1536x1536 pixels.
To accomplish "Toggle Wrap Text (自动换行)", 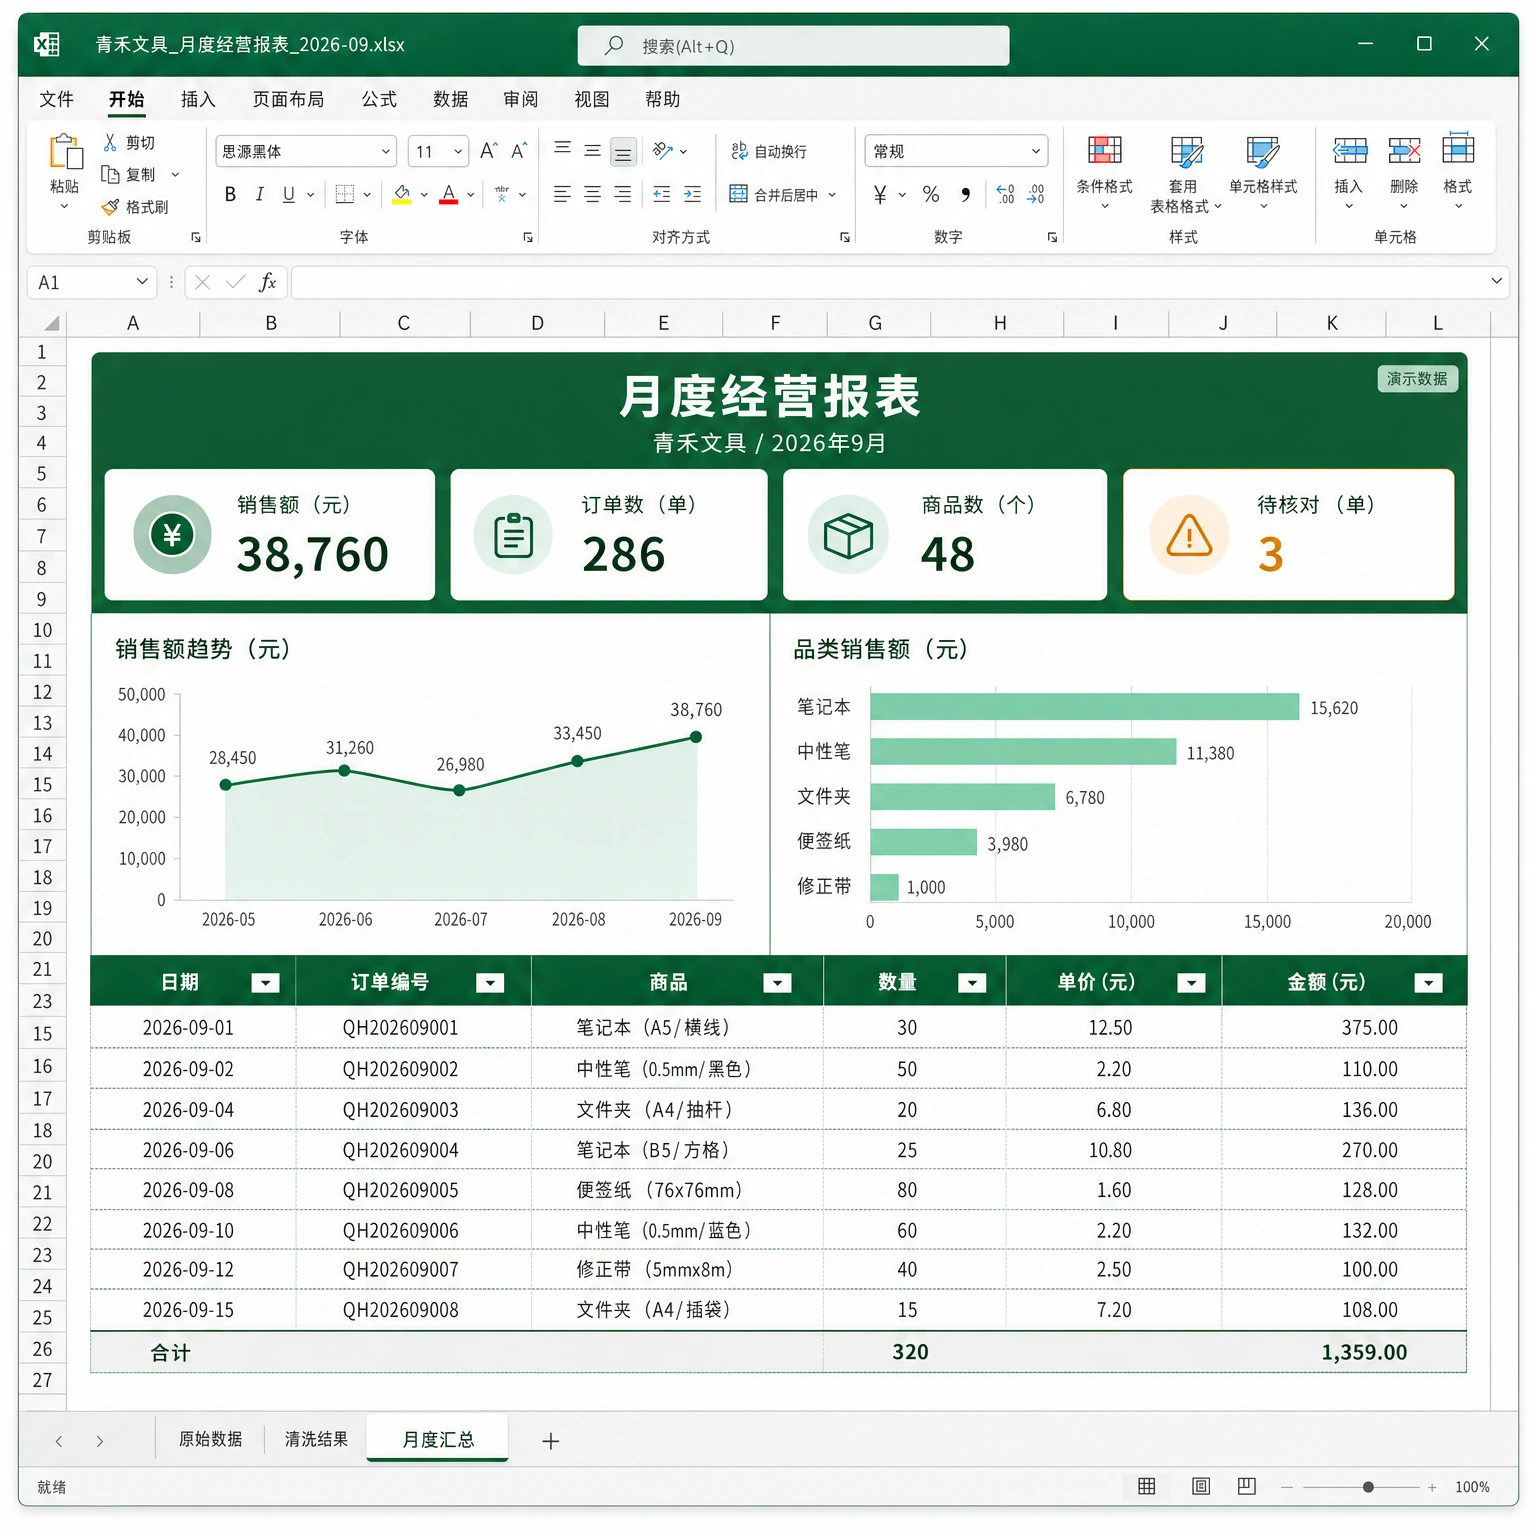I will [x=769, y=151].
